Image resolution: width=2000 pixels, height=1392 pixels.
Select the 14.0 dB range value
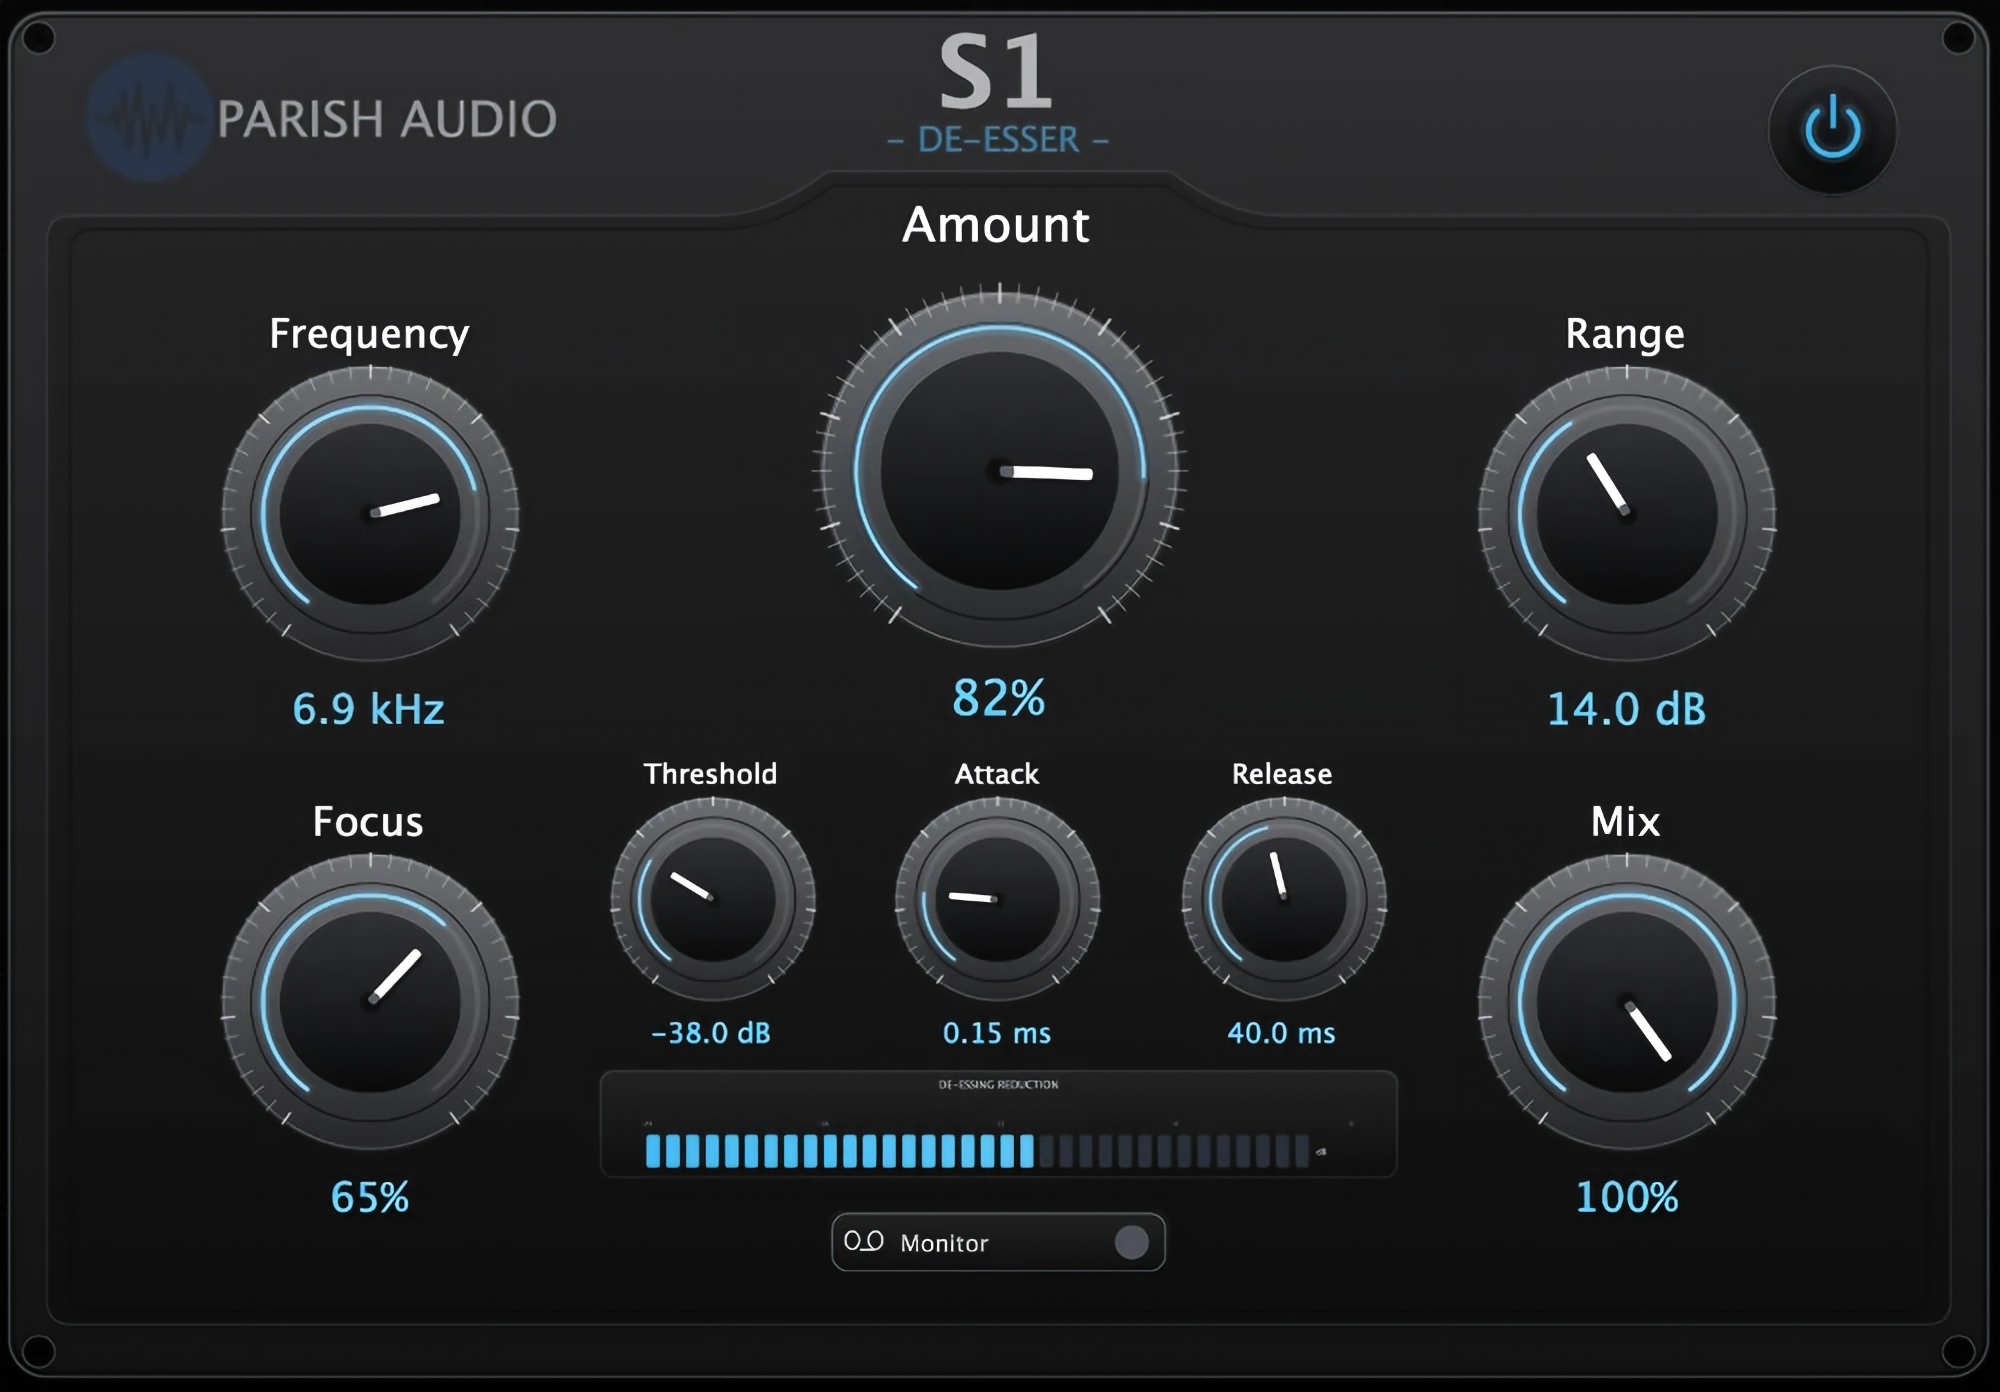(x=1626, y=709)
